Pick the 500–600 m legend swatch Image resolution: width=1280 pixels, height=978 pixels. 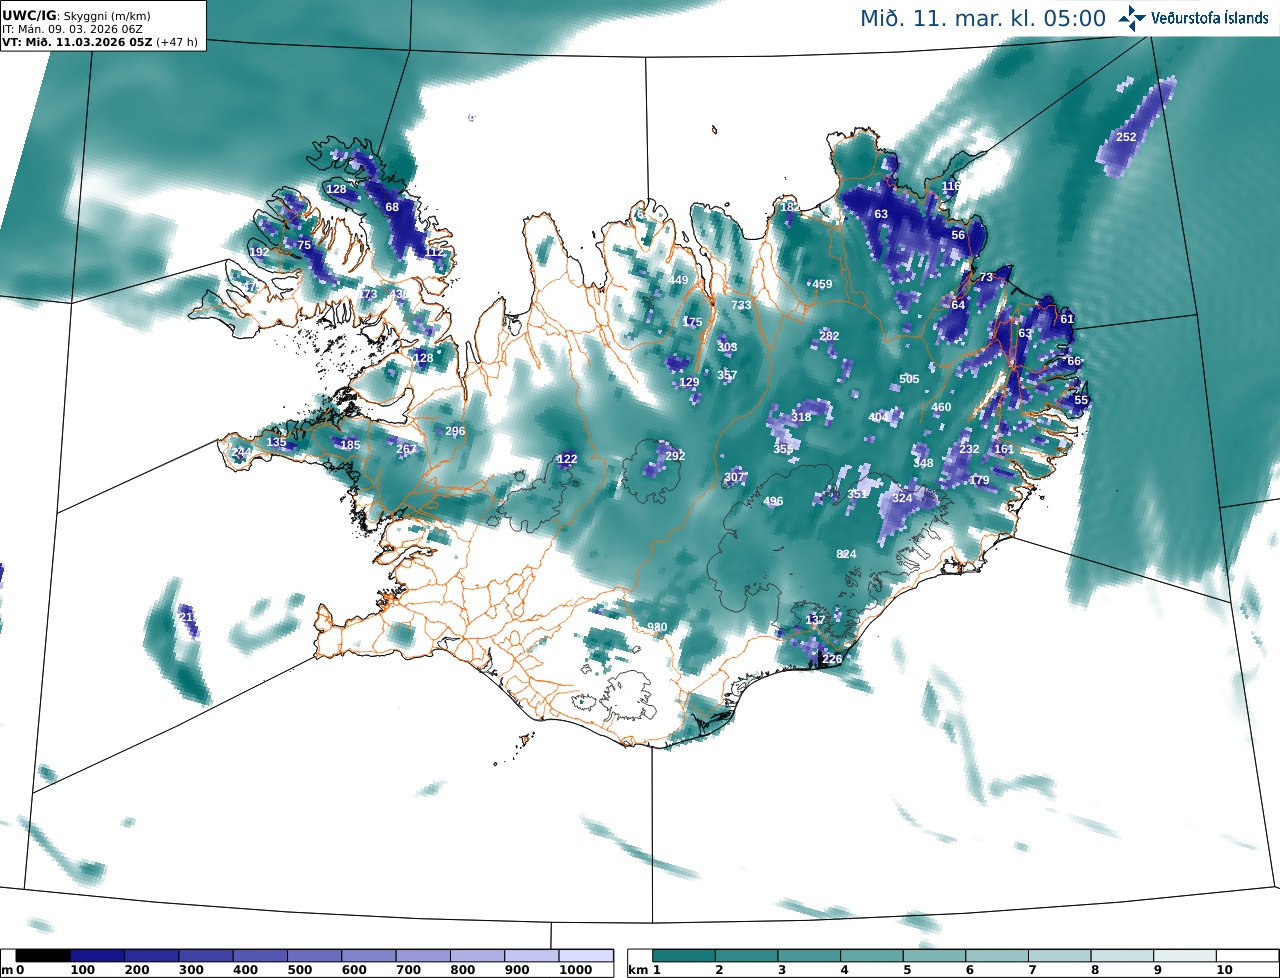(314, 956)
